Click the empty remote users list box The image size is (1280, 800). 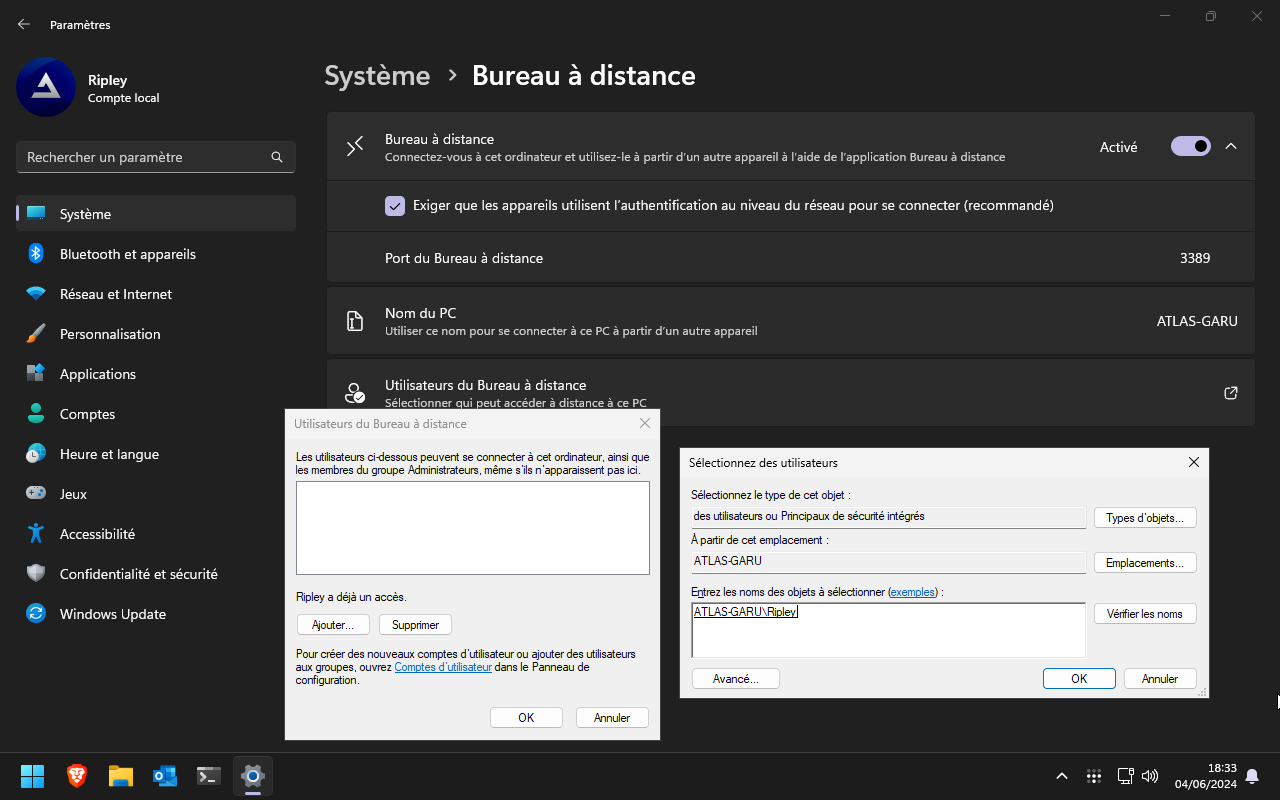(x=473, y=528)
